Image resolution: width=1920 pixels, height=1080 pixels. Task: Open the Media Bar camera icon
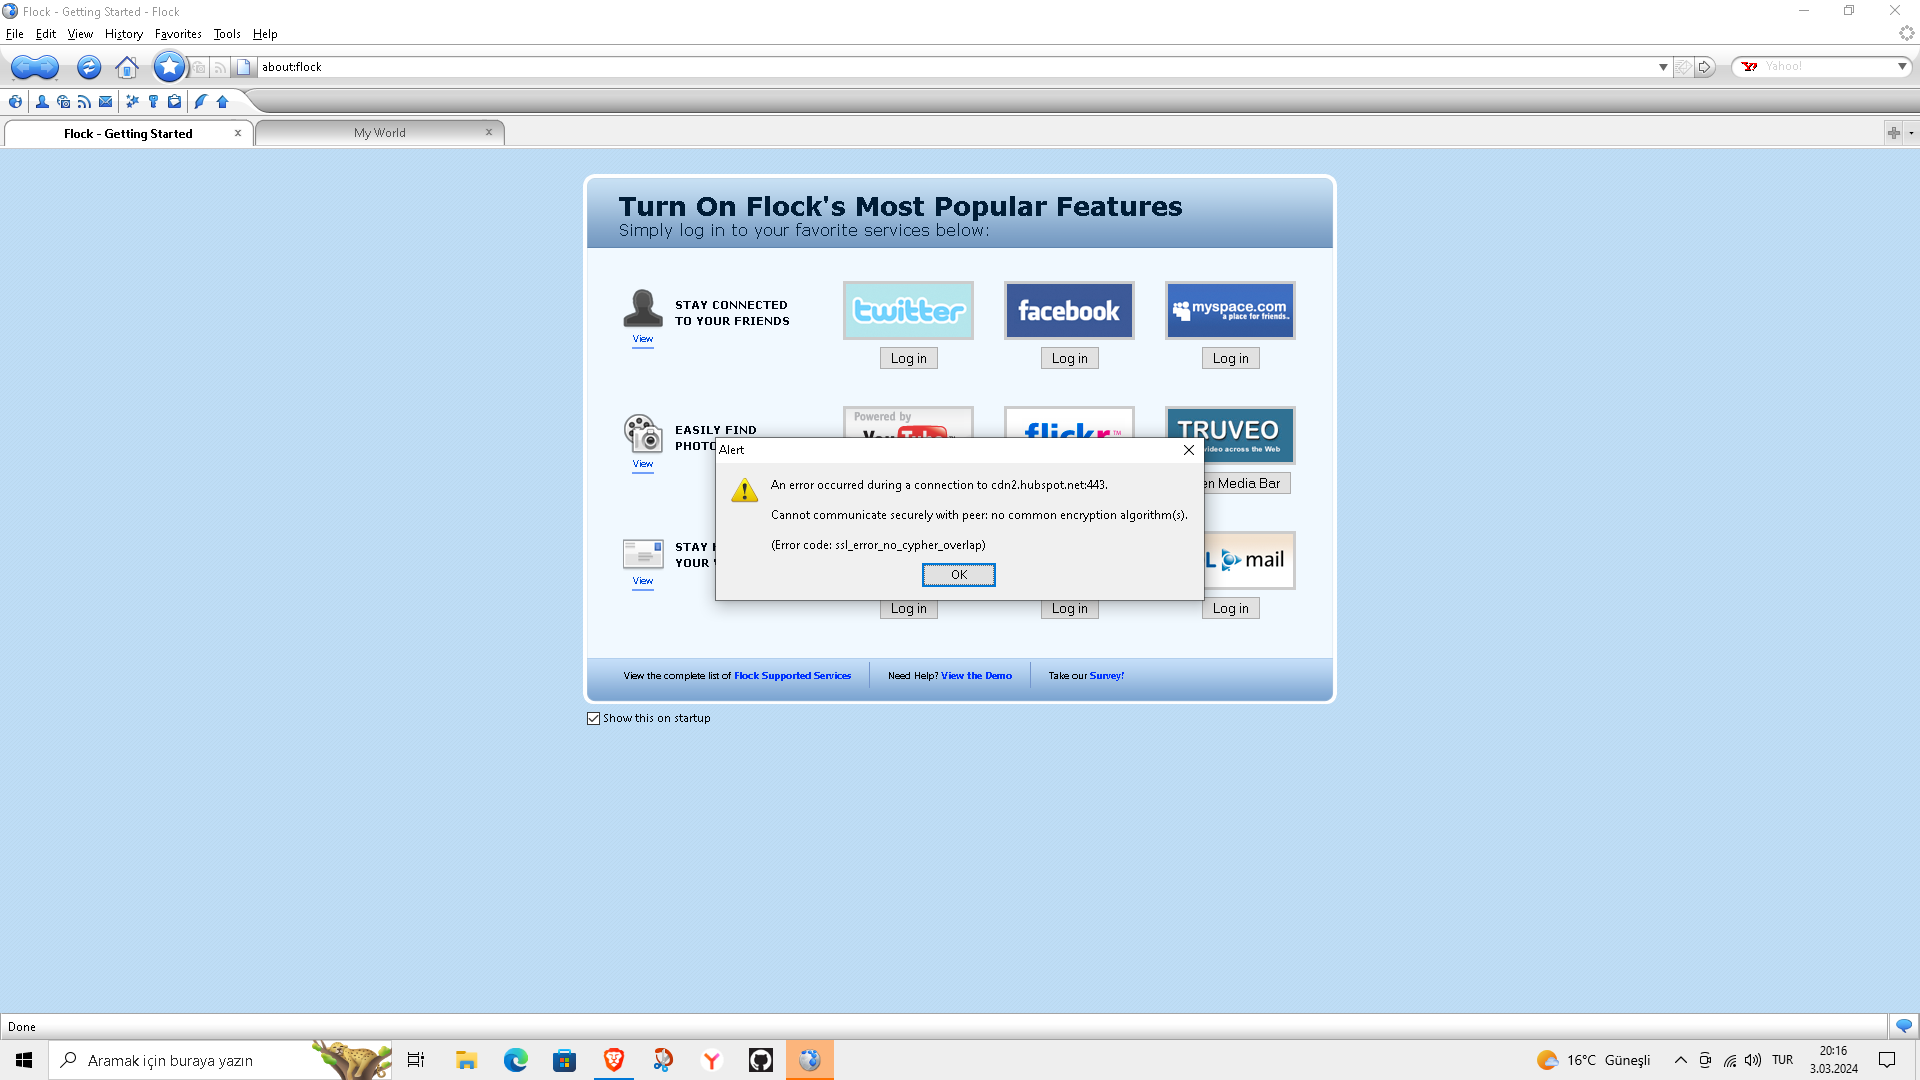coord(63,102)
